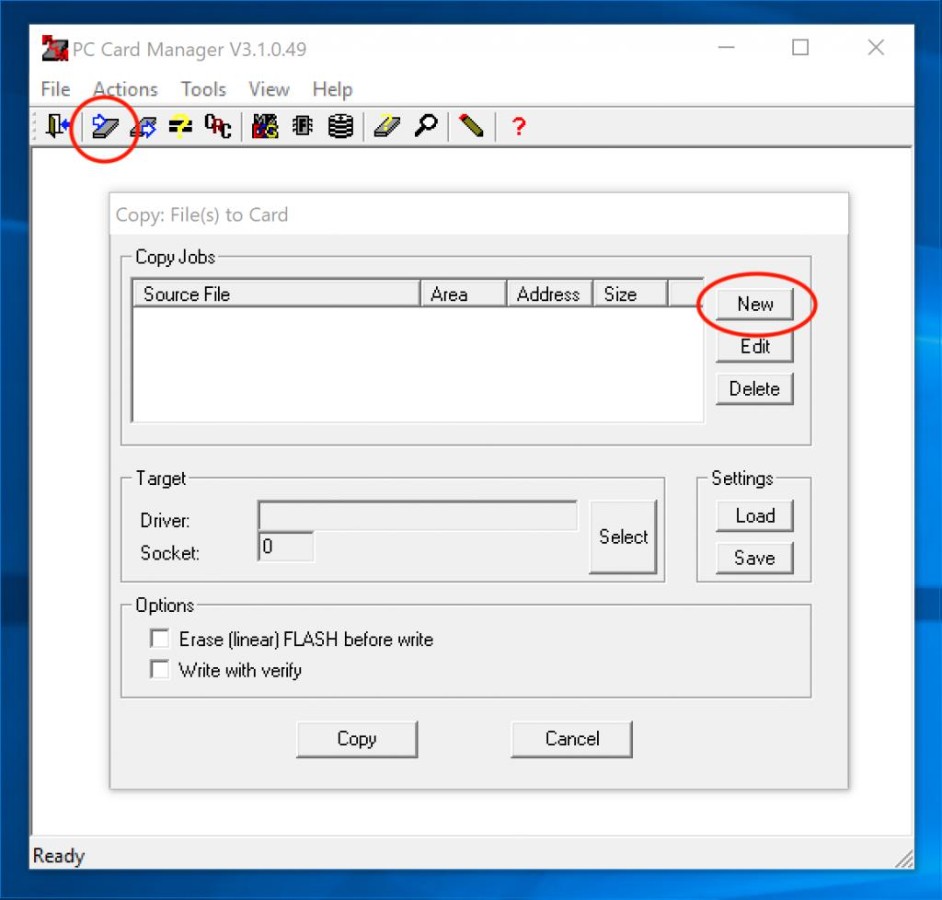Click the Size column header
The width and height of the screenshot is (942, 900).
point(630,294)
